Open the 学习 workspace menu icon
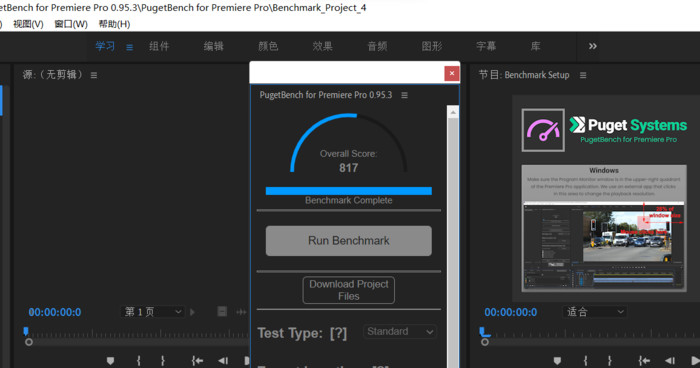The height and width of the screenshot is (368, 700). click(129, 47)
